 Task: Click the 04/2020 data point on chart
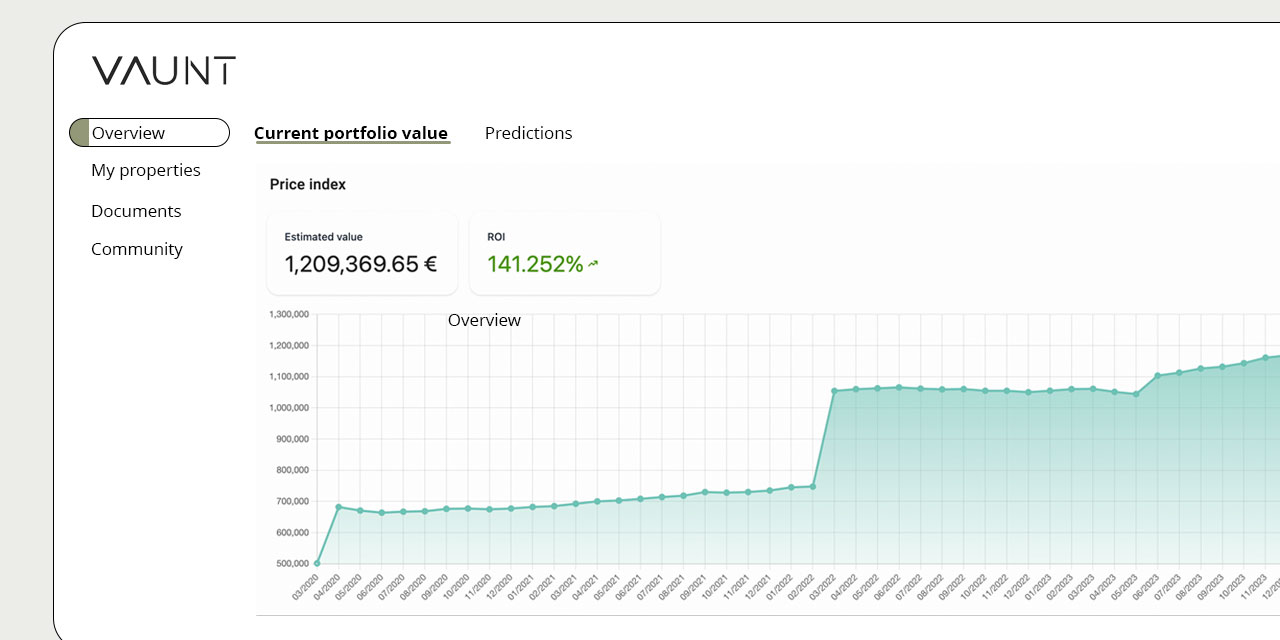pyautogui.click(x=339, y=507)
